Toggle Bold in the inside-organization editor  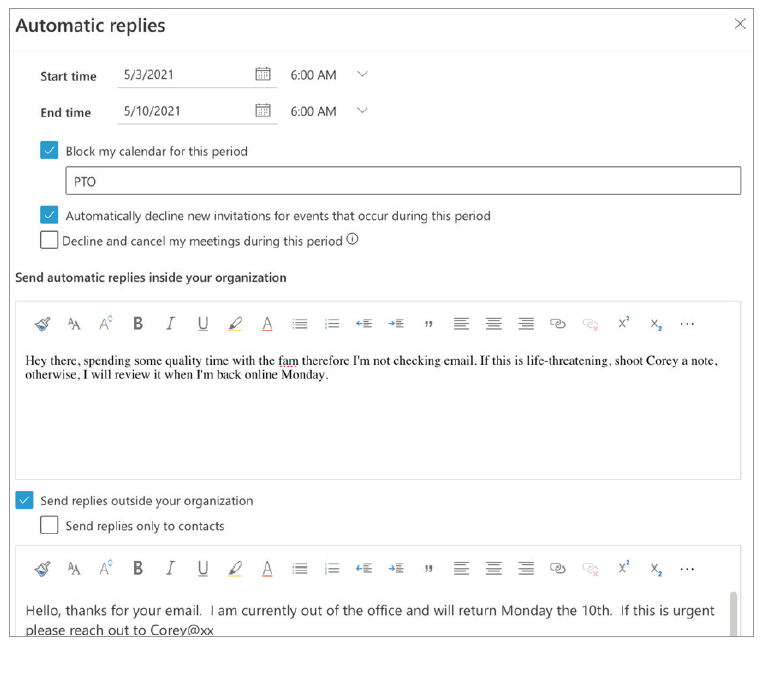click(x=138, y=324)
